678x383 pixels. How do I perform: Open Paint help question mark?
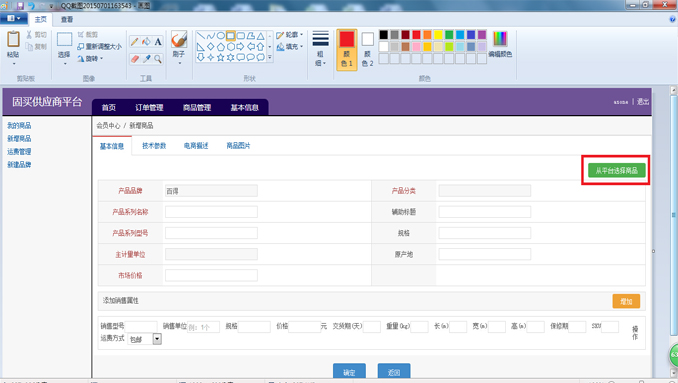[672, 19]
